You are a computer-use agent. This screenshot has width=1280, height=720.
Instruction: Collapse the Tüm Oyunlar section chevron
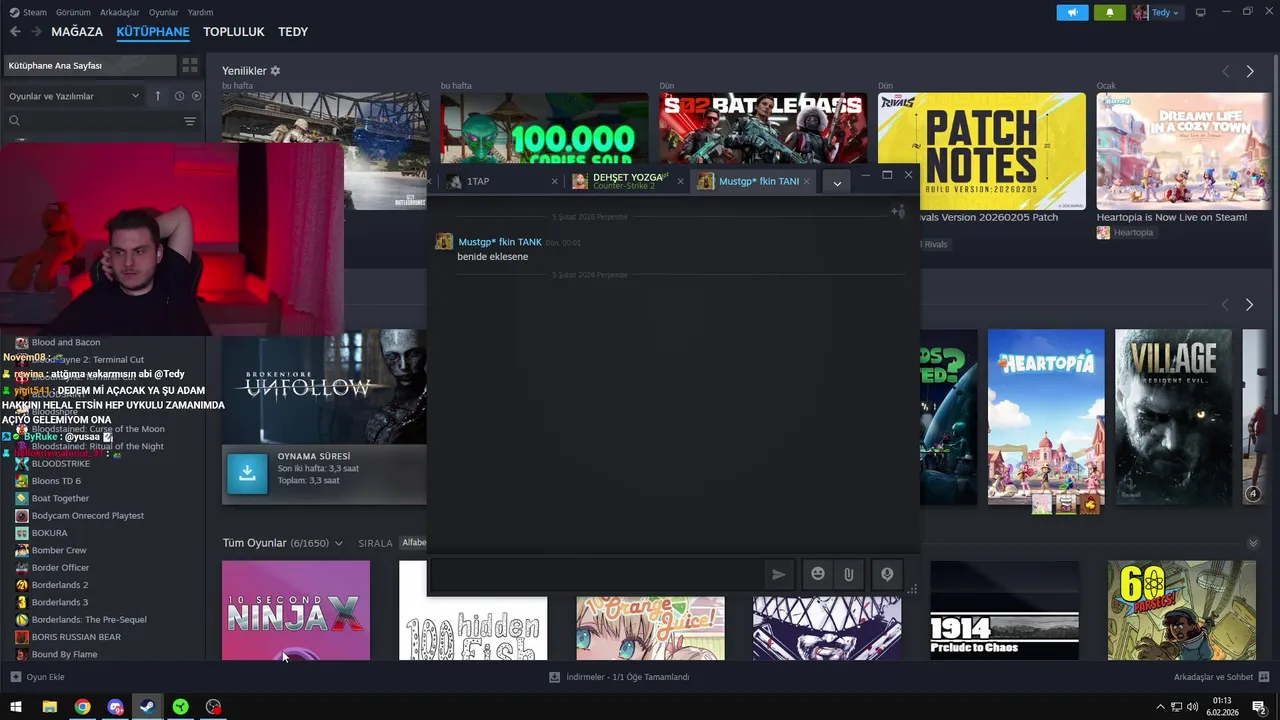(x=1253, y=543)
